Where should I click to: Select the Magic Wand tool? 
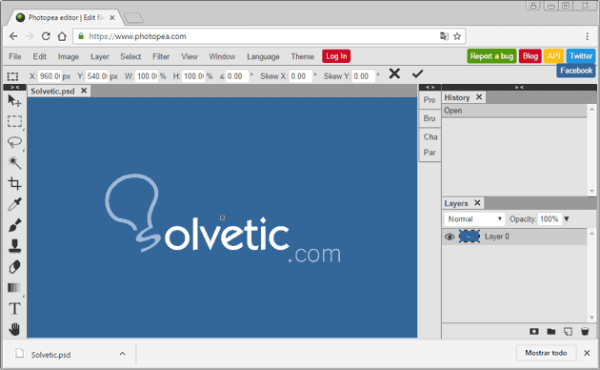15,163
